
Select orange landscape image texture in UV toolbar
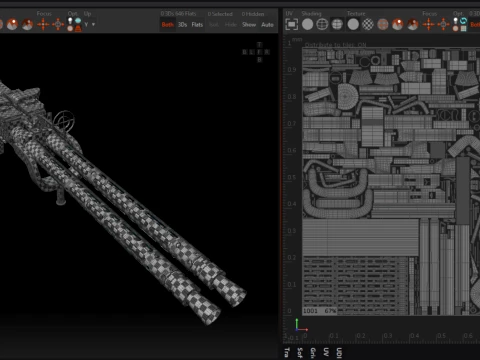pos(397,24)
